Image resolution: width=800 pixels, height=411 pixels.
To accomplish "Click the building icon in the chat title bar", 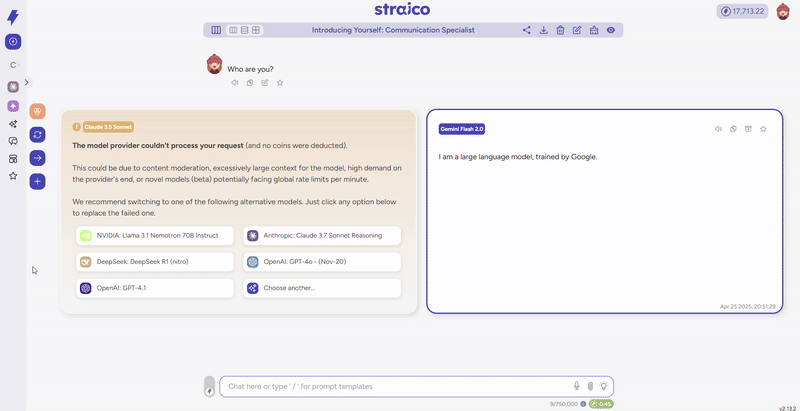I will click(x=594, y=30).
